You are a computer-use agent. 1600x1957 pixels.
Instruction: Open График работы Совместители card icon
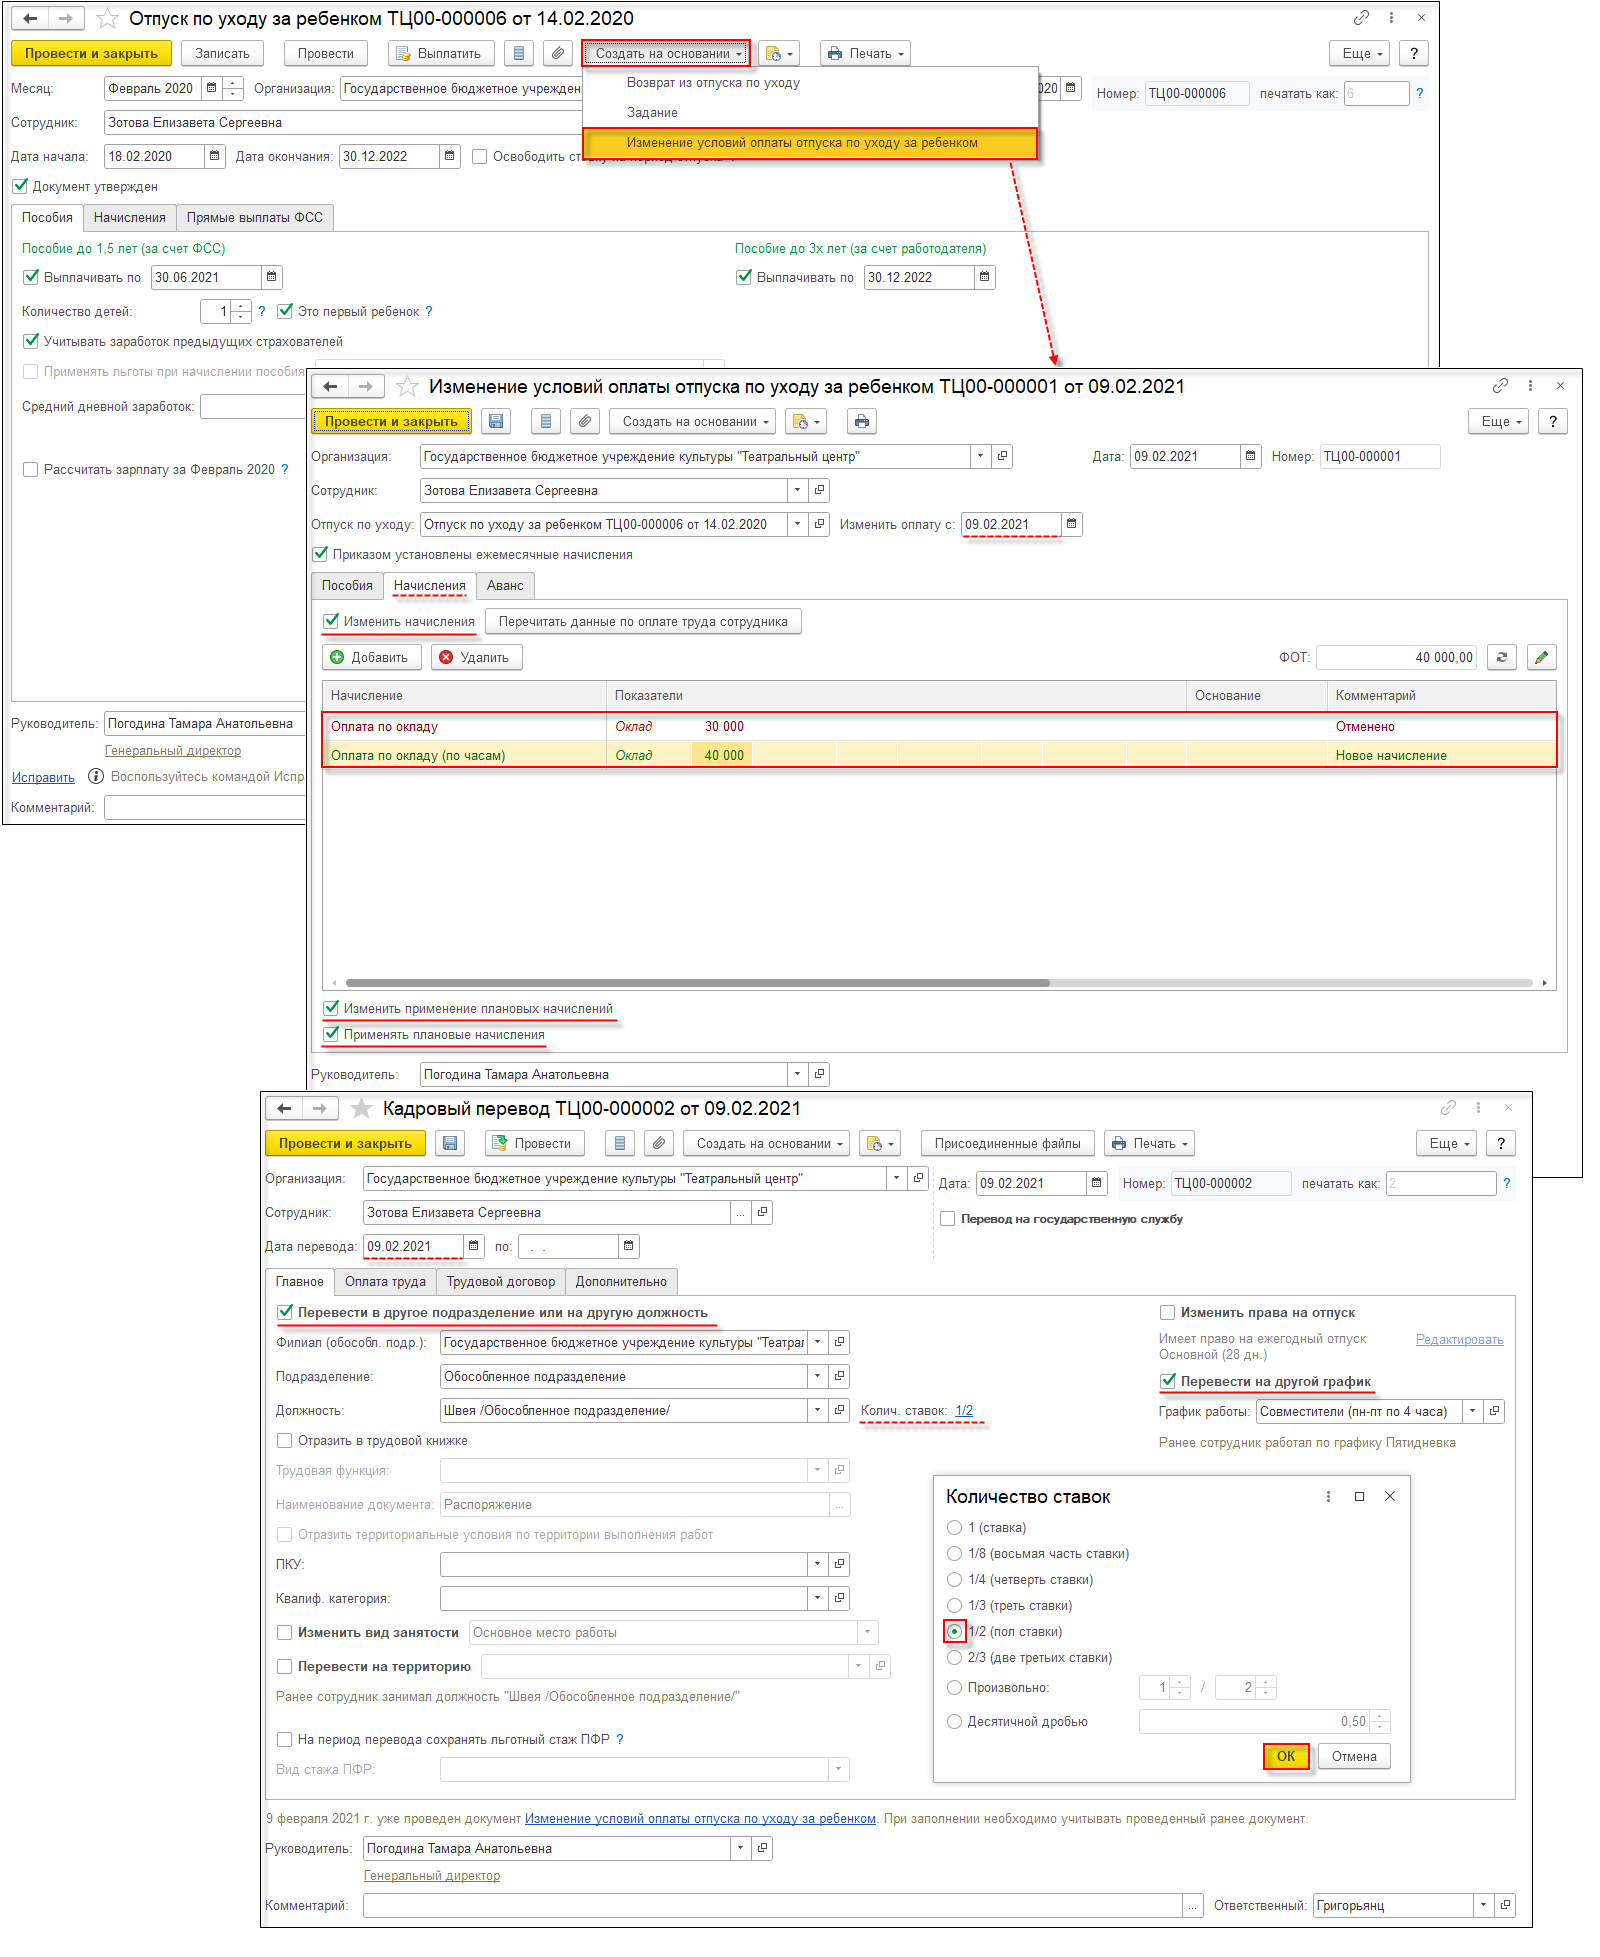tap(1495, 1411)
